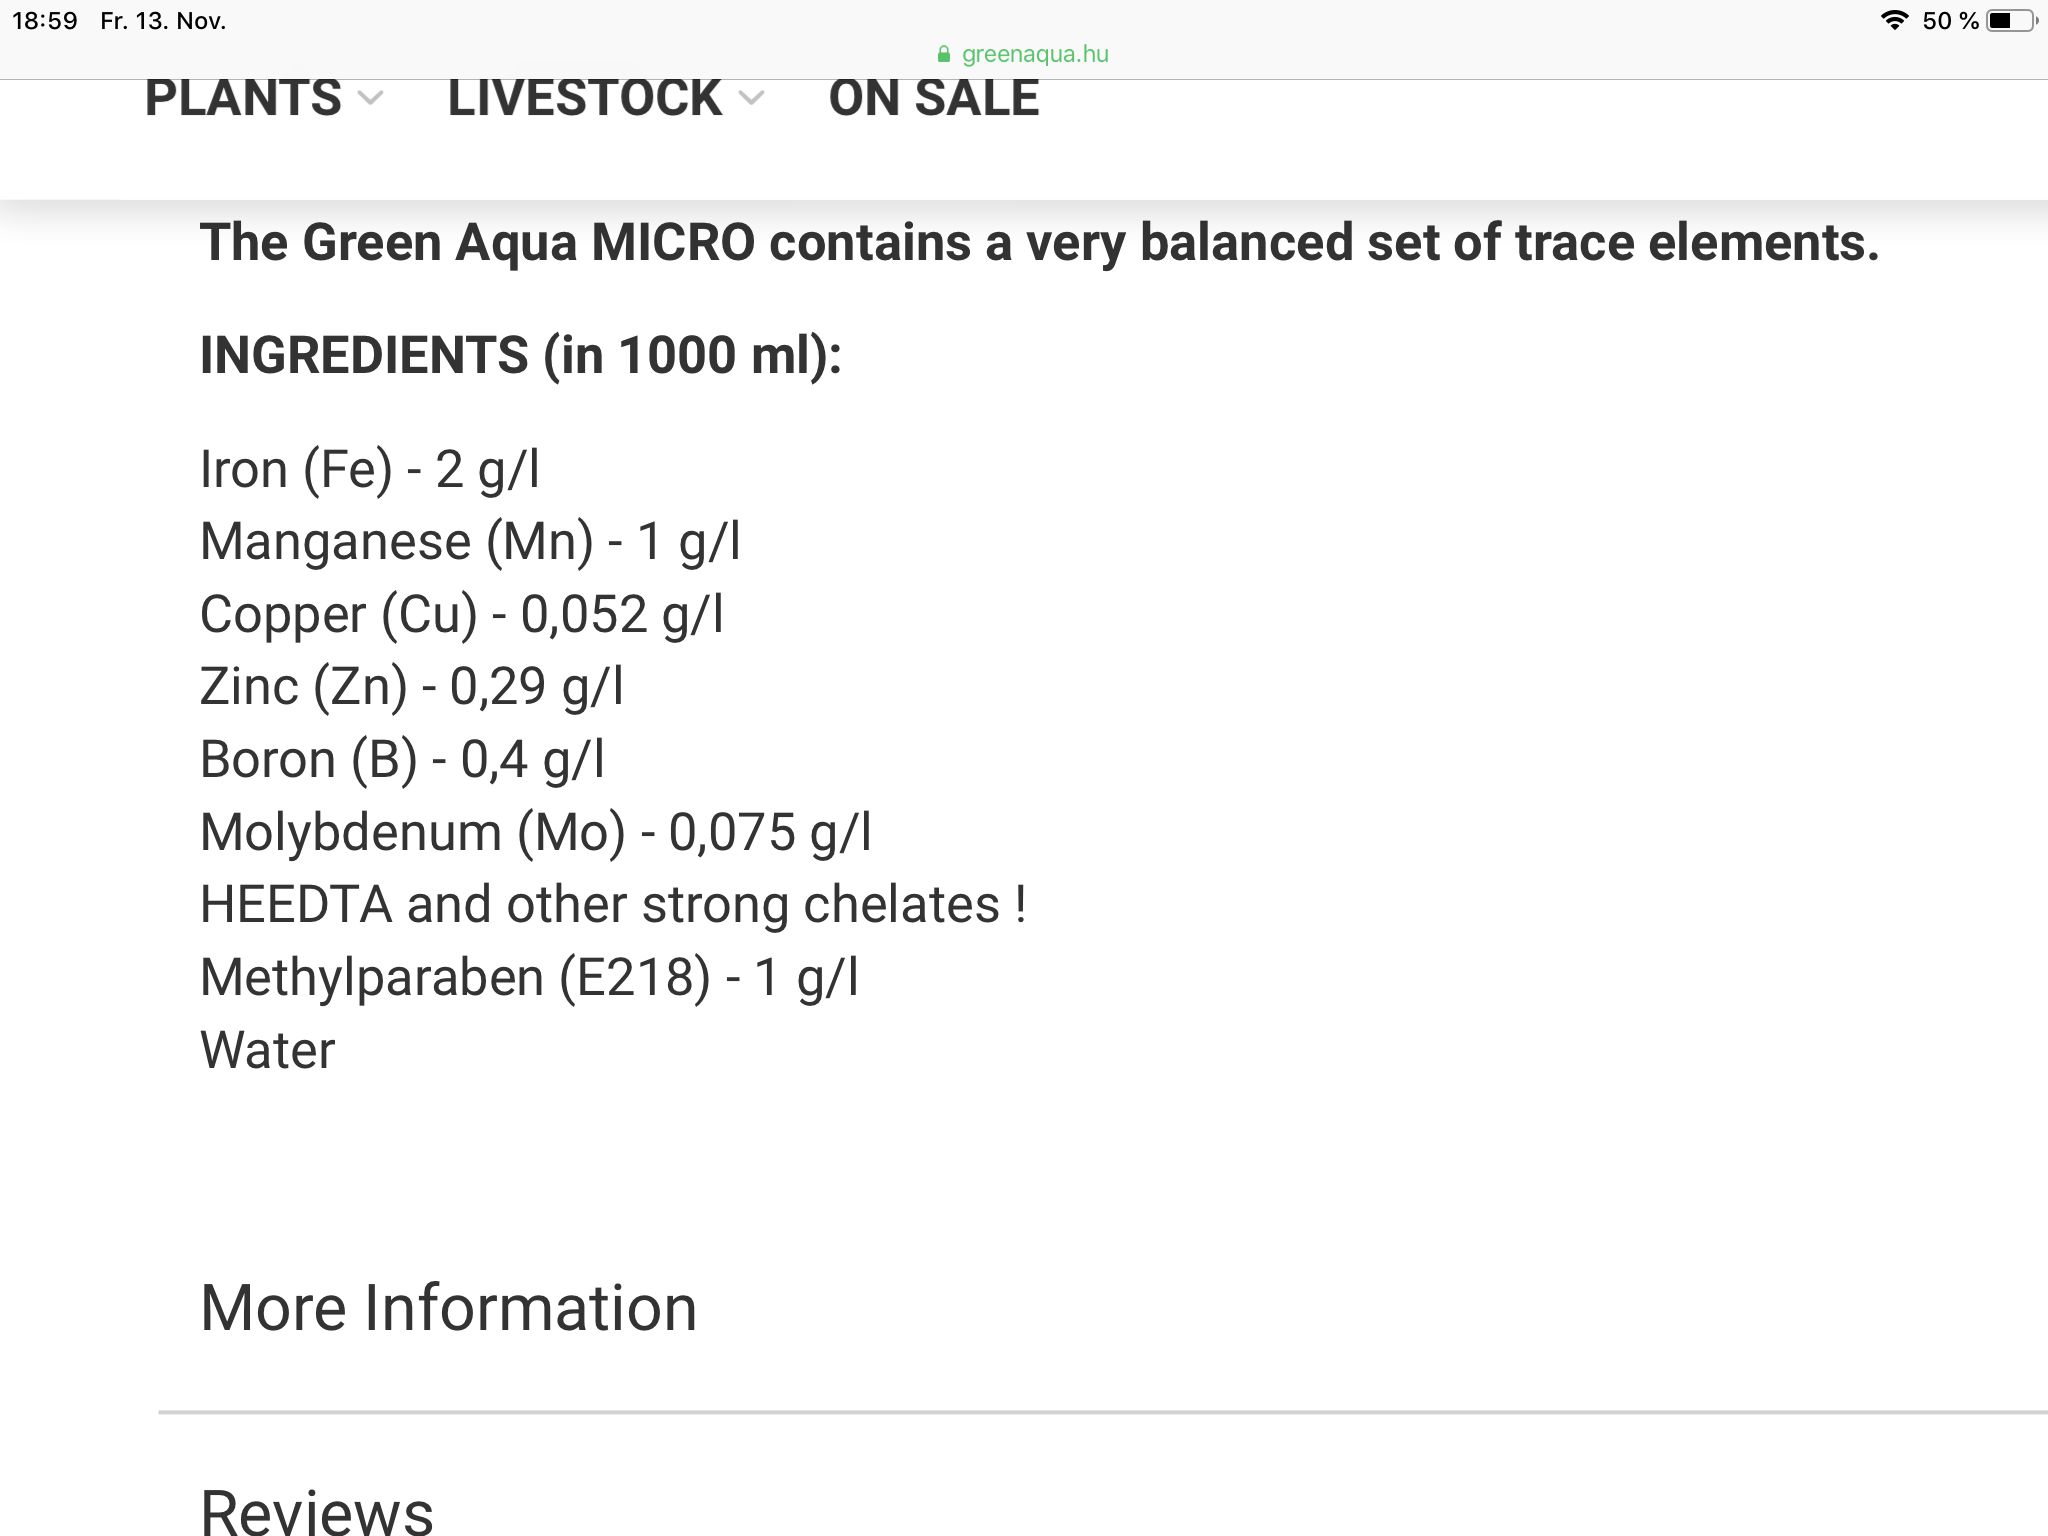Select the Methylparaben (E218) line
2048x1536 pixels.
click(x=529, y=977)
